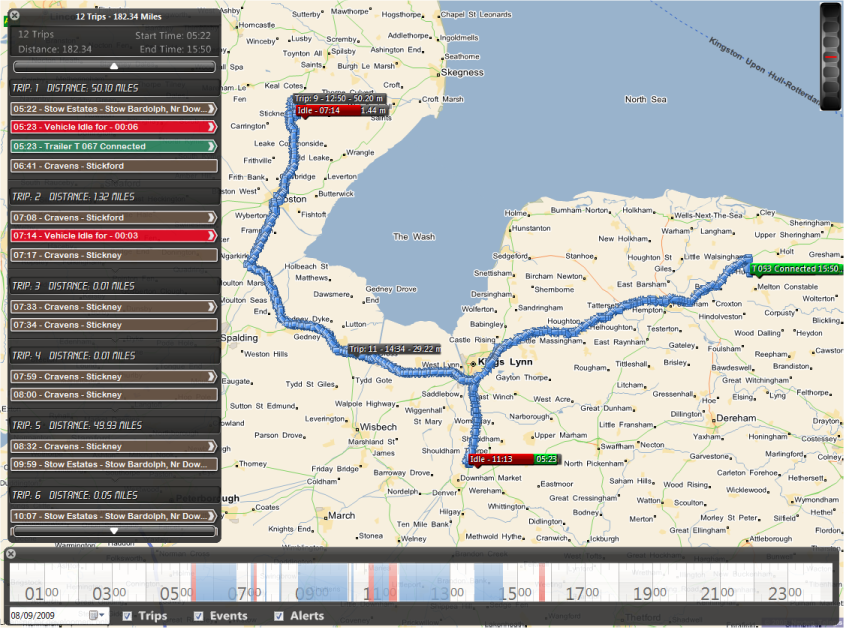
Task: Close the trips list panel
Action: click(x=13, y=16)
